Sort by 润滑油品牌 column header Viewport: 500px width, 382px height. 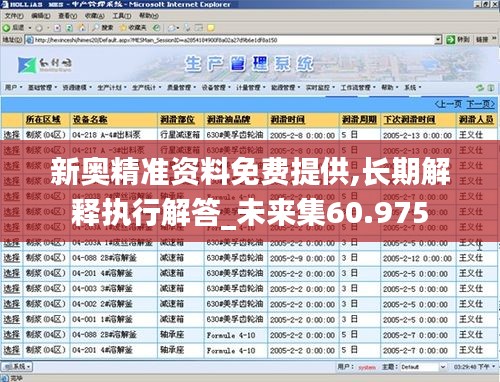tap(228, 120)
